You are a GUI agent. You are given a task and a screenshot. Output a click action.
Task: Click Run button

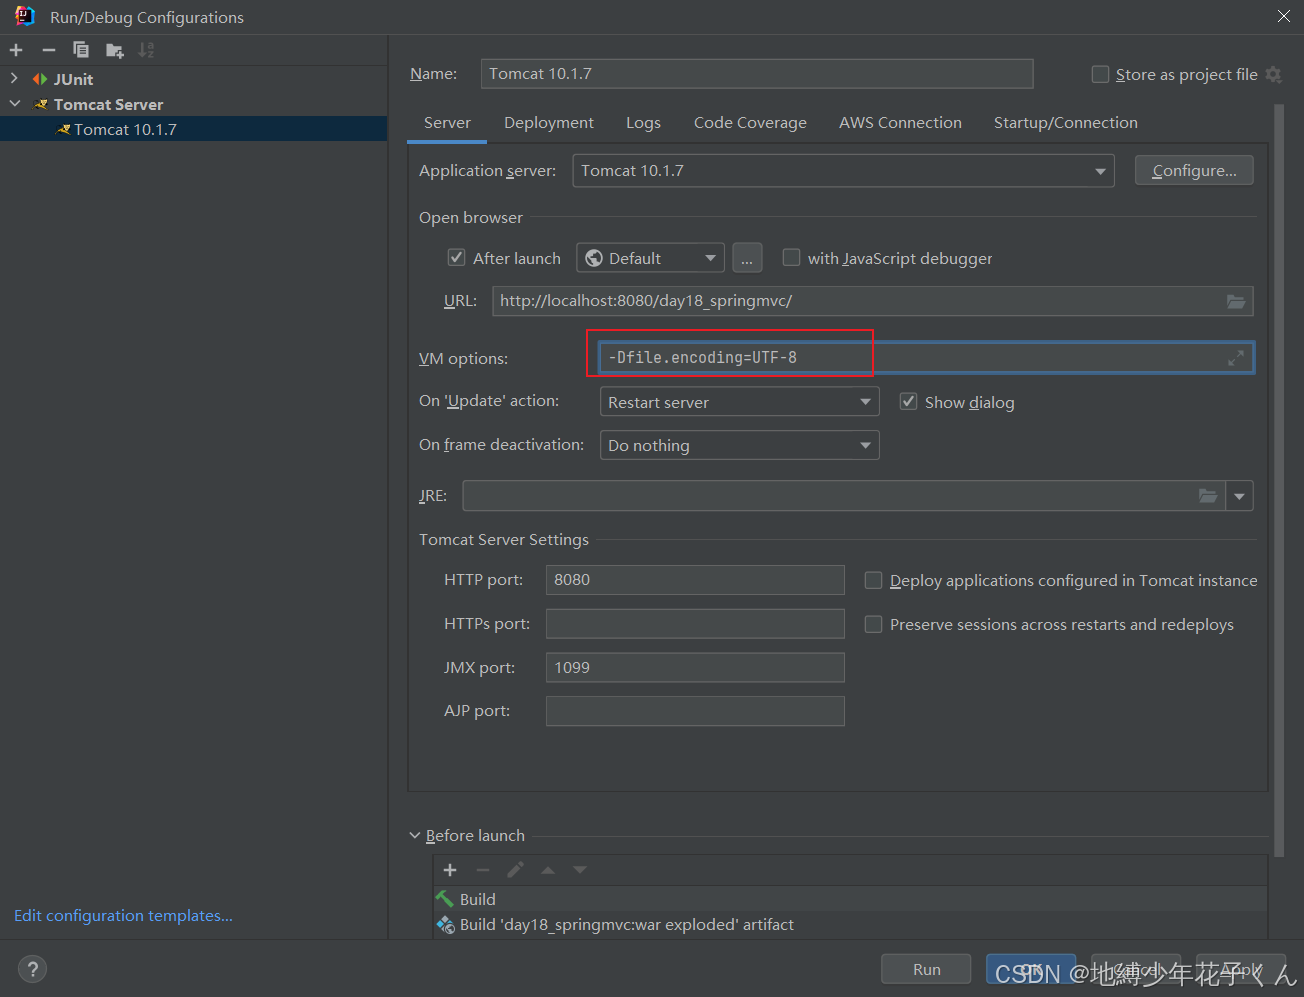(x=926, y=969)
